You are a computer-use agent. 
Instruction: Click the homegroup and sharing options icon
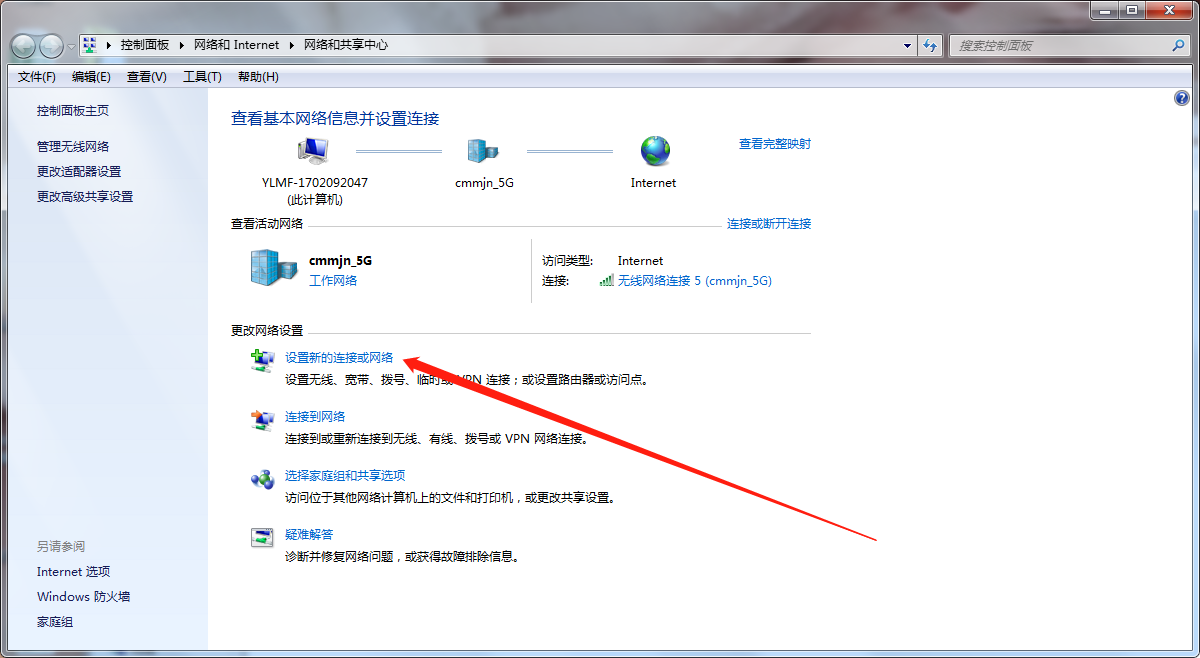[x=262, y=480]
